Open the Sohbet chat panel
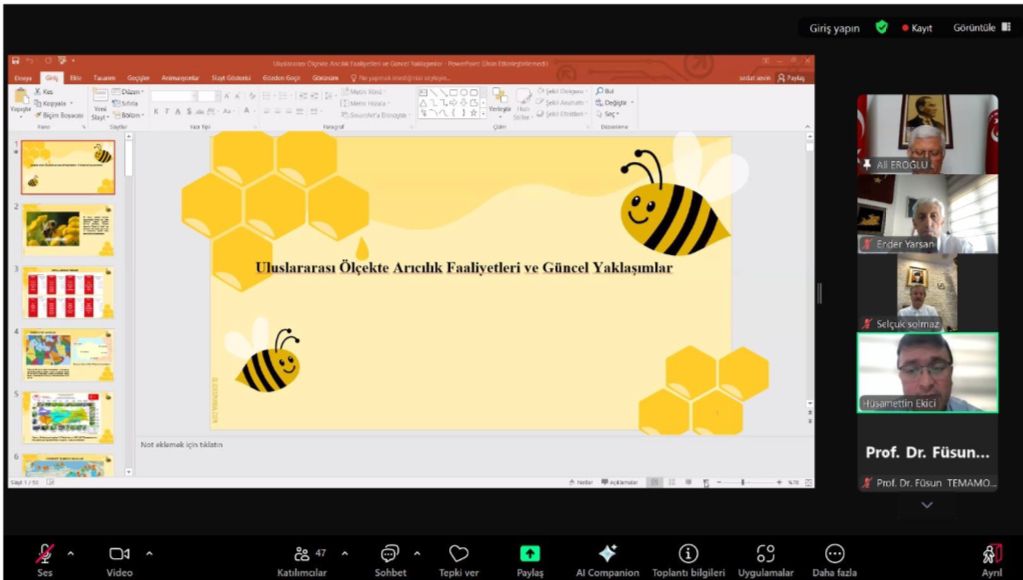The image size is (1023, 580). [x=390, y=560]
